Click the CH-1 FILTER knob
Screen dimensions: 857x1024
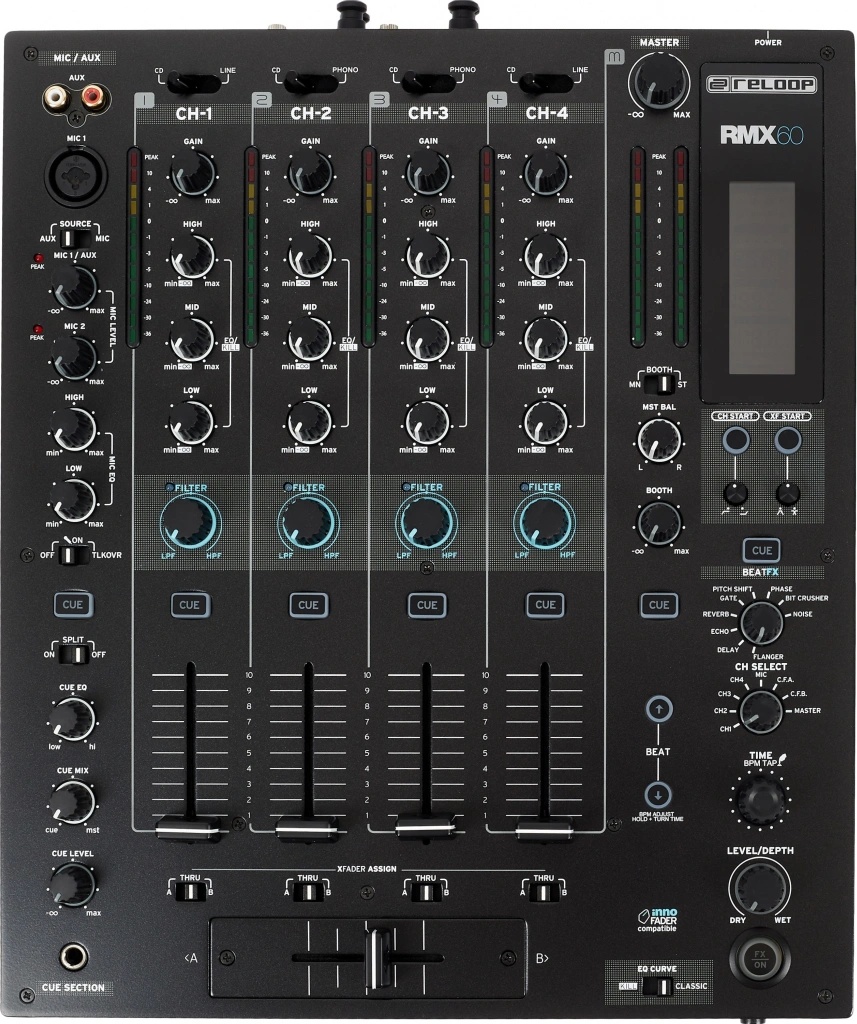[190, 522]
